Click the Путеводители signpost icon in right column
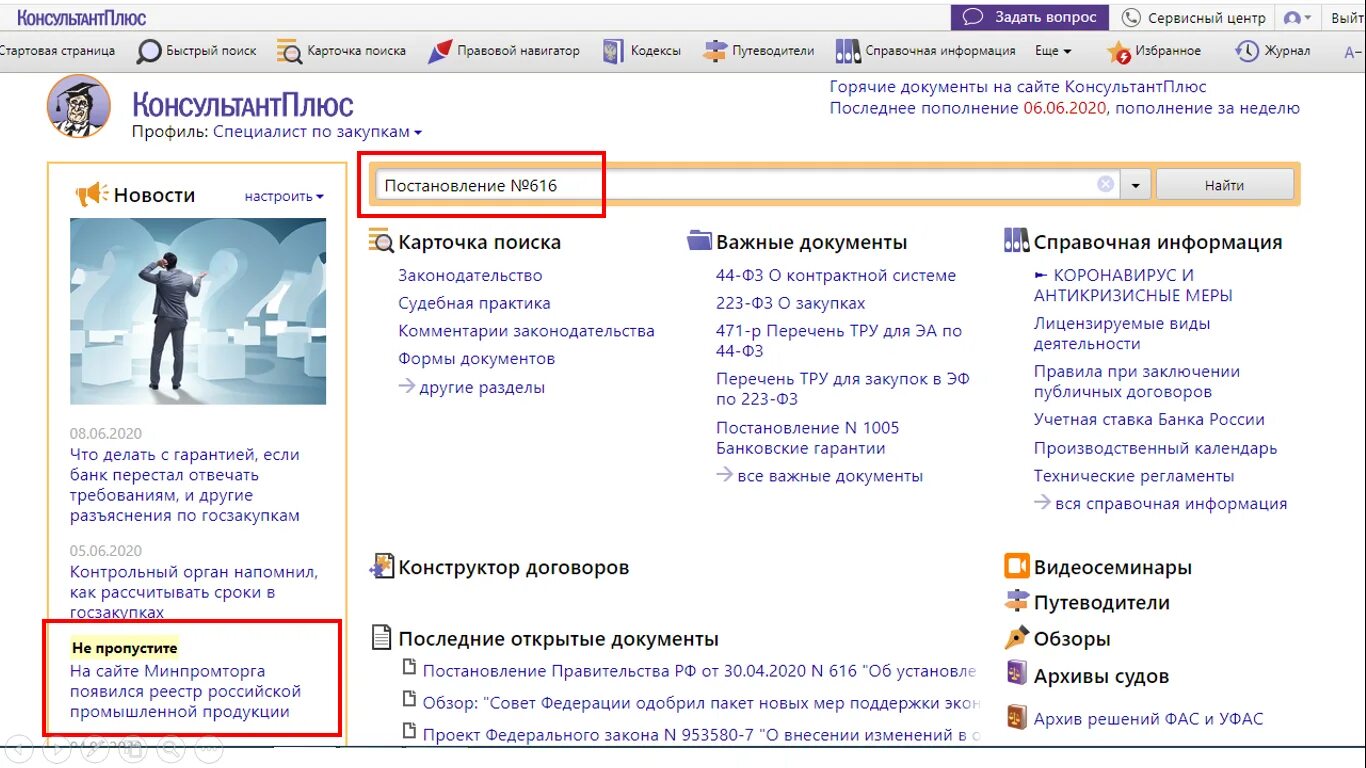1366x768 pixels. [1017, 602]
